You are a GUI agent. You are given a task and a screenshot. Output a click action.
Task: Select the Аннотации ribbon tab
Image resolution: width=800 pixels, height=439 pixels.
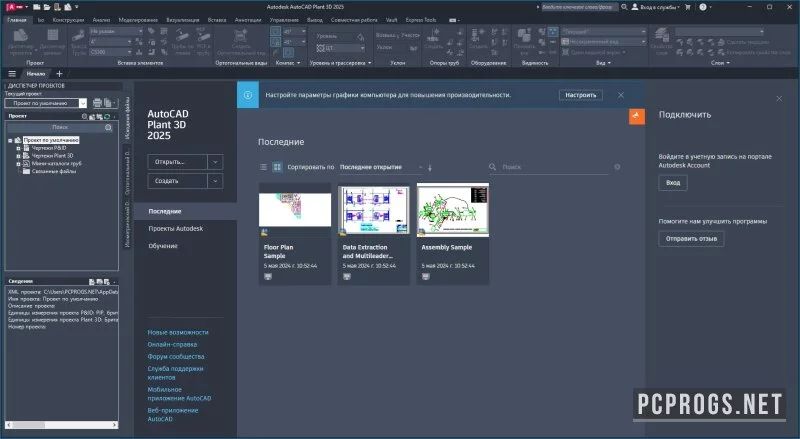[x=248, y=20]
